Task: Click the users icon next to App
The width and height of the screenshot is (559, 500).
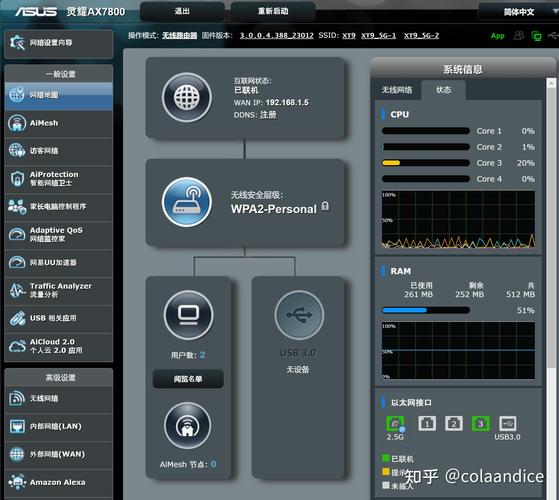Action: 519,35
